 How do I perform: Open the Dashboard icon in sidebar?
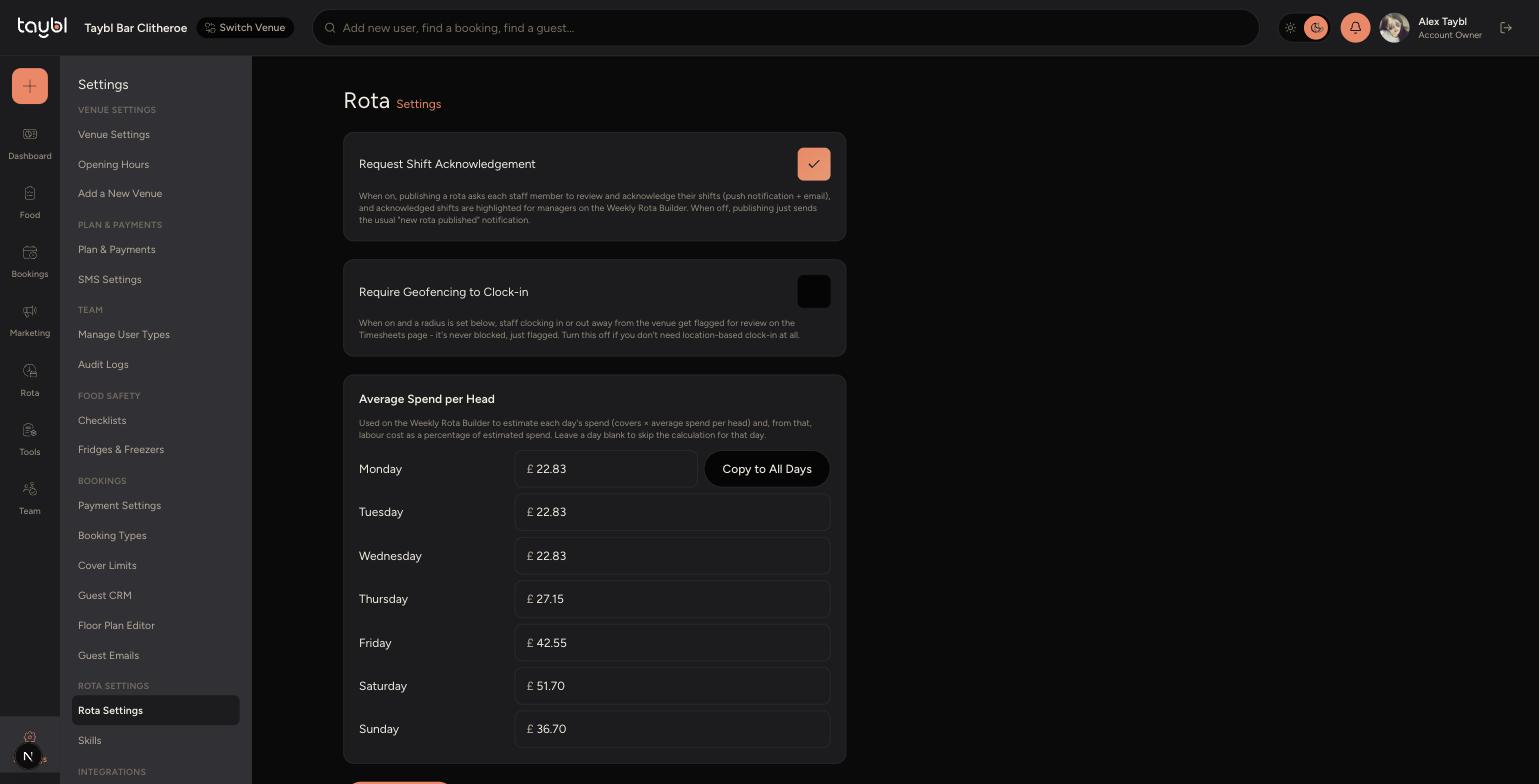(x=30, y=135)
